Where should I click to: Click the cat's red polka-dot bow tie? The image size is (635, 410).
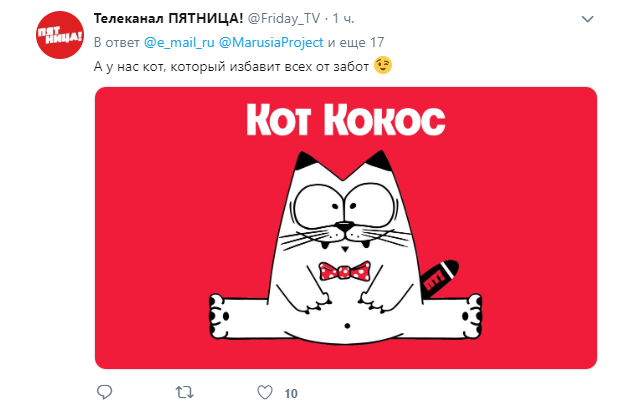(344, 271)
